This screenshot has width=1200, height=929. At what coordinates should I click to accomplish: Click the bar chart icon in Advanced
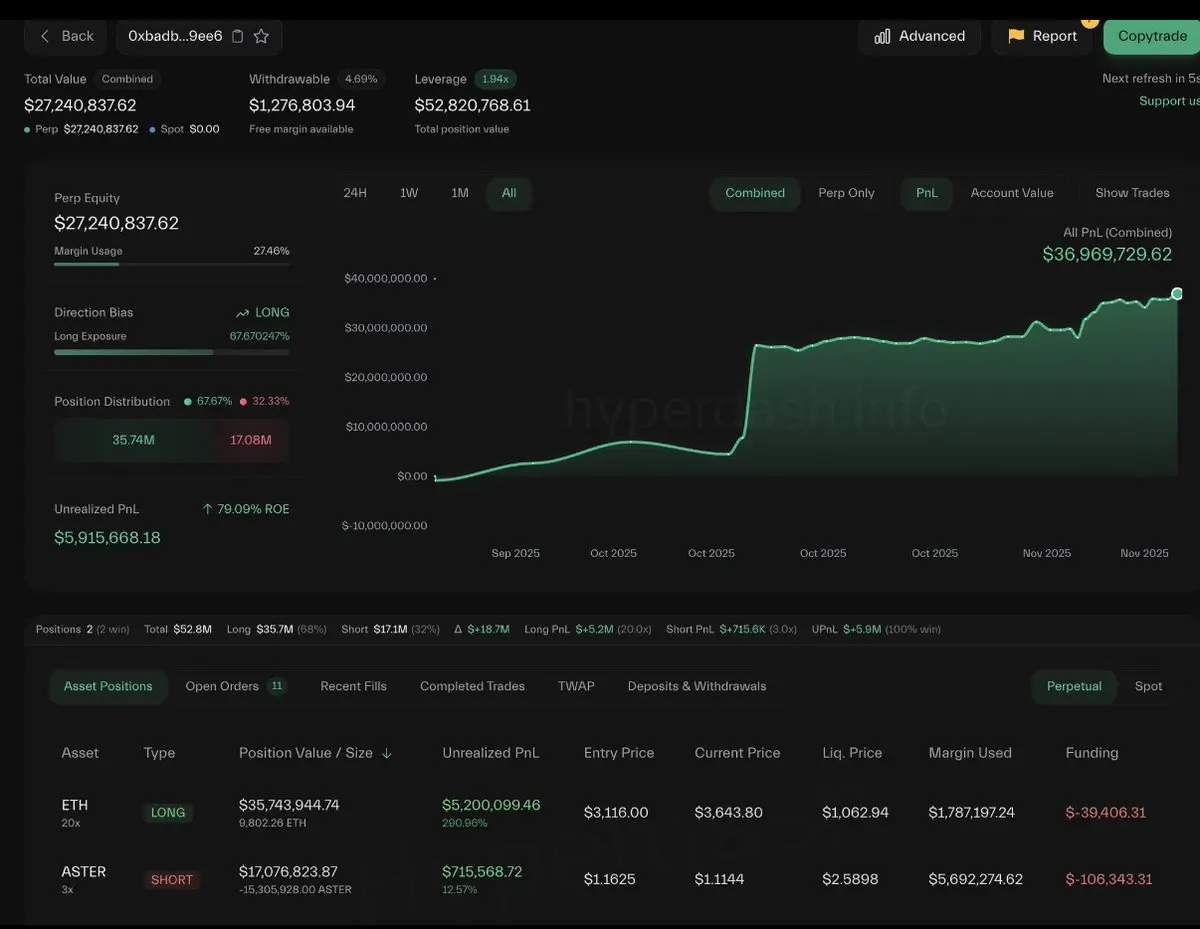[x=882, y=36]
